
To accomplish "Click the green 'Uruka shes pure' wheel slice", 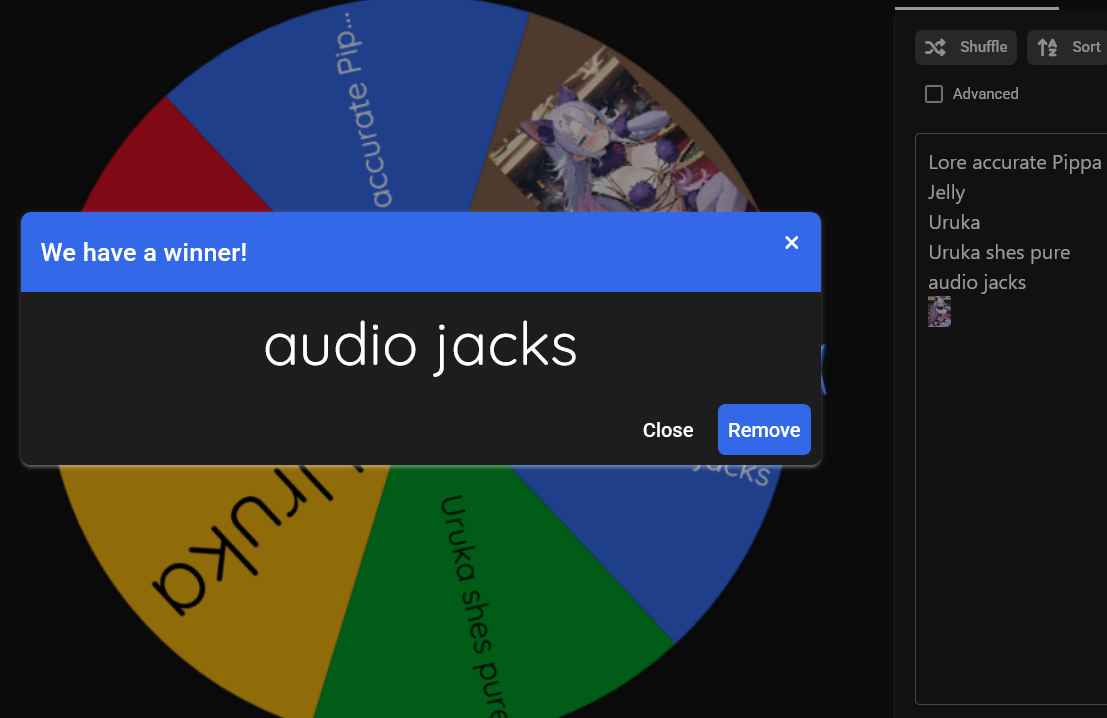I will pyautogui.click(x=487, y=593).
